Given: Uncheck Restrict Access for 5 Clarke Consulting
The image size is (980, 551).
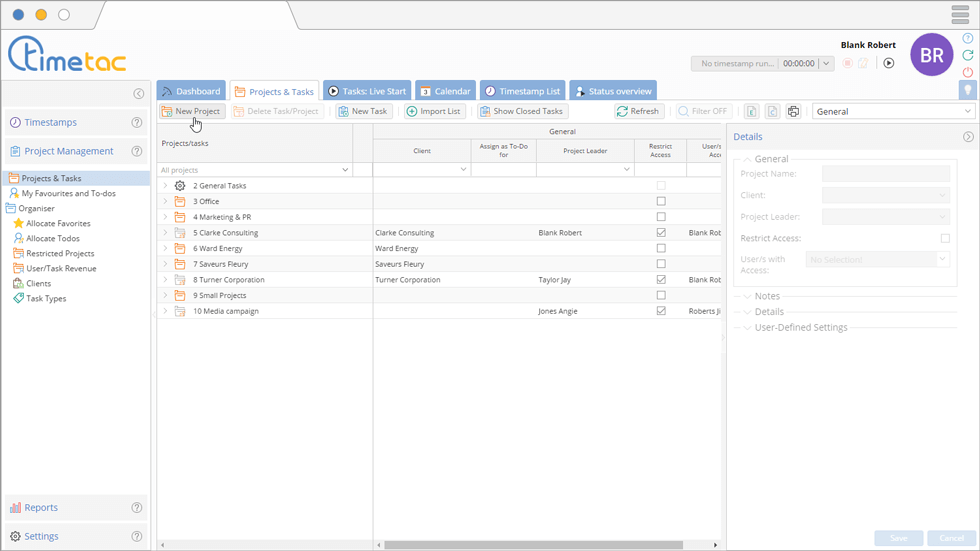Looking at the screenshot, I should [661, 232].
